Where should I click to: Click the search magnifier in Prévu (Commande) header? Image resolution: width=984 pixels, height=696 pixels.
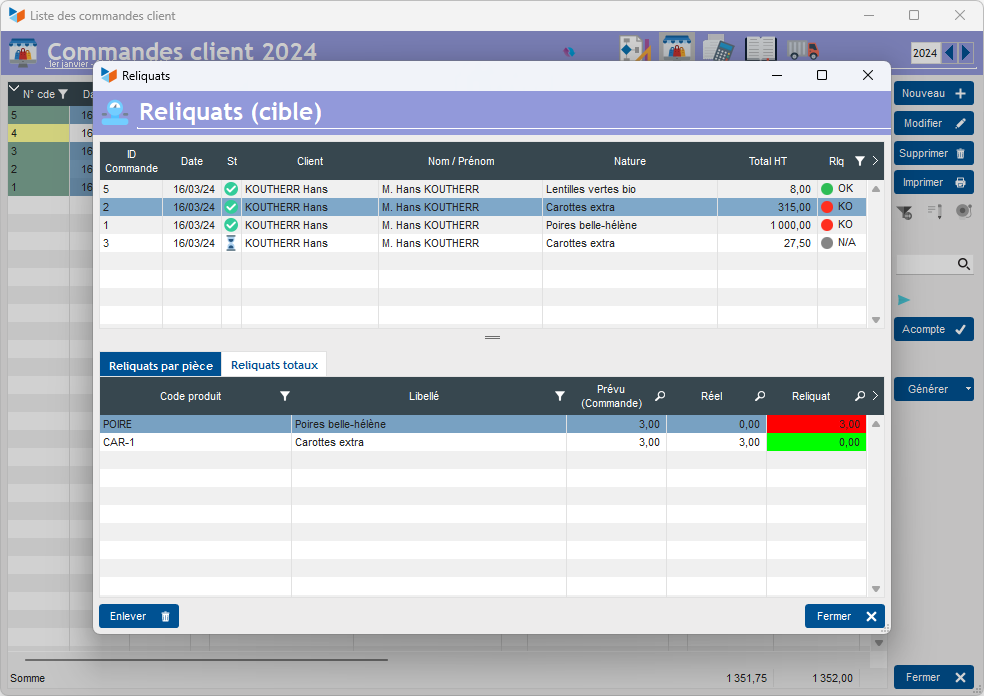coord(660,397)
